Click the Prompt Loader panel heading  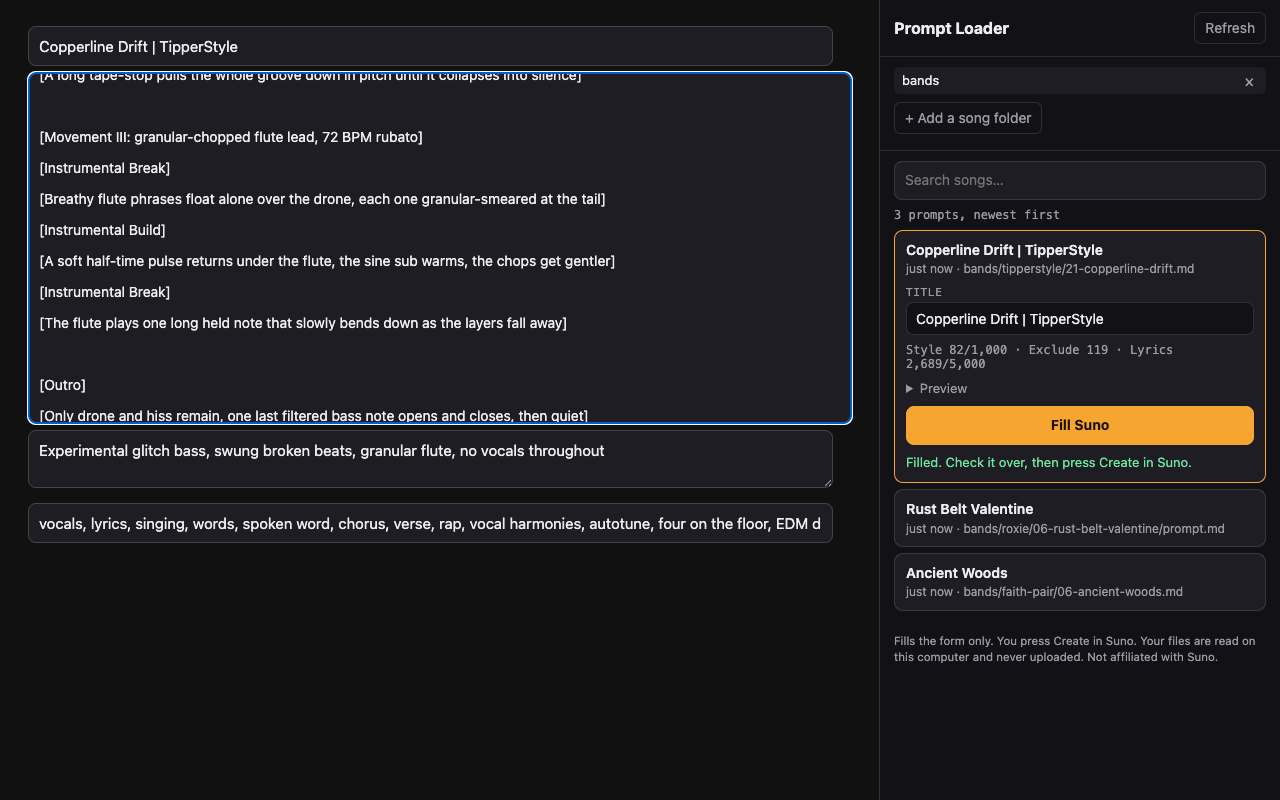click(x=951, y=28)
